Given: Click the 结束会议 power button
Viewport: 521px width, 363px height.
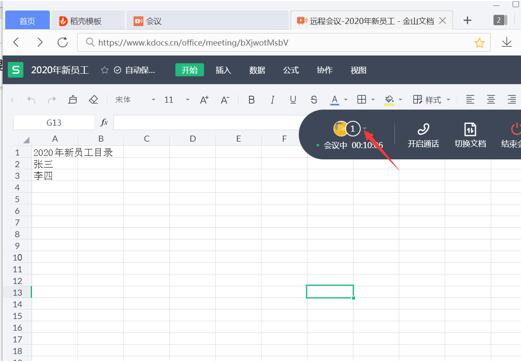Looking at the screenshot, I should point(511,135).
